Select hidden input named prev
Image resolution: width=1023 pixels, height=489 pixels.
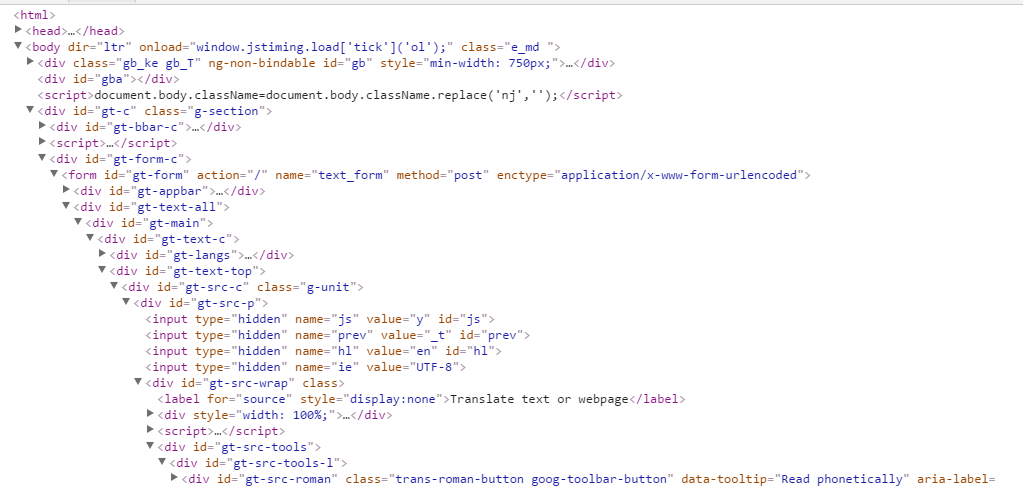[338, 335]
